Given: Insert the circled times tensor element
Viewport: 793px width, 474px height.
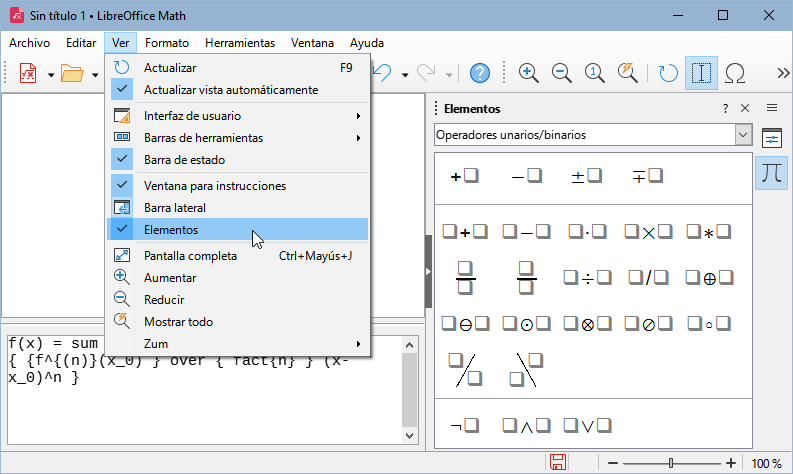Looking at the screenshot, I should pos(587,324).
